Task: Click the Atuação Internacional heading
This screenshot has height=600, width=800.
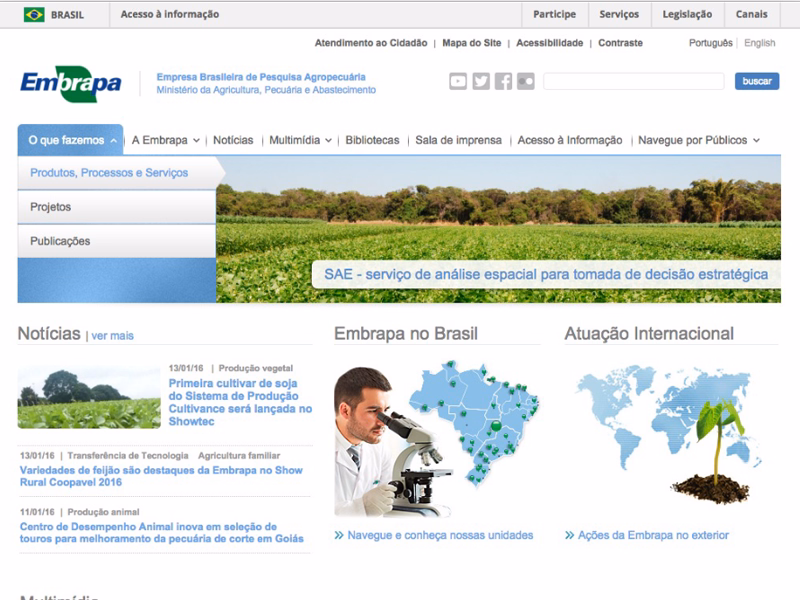Action: click(649, 334)
